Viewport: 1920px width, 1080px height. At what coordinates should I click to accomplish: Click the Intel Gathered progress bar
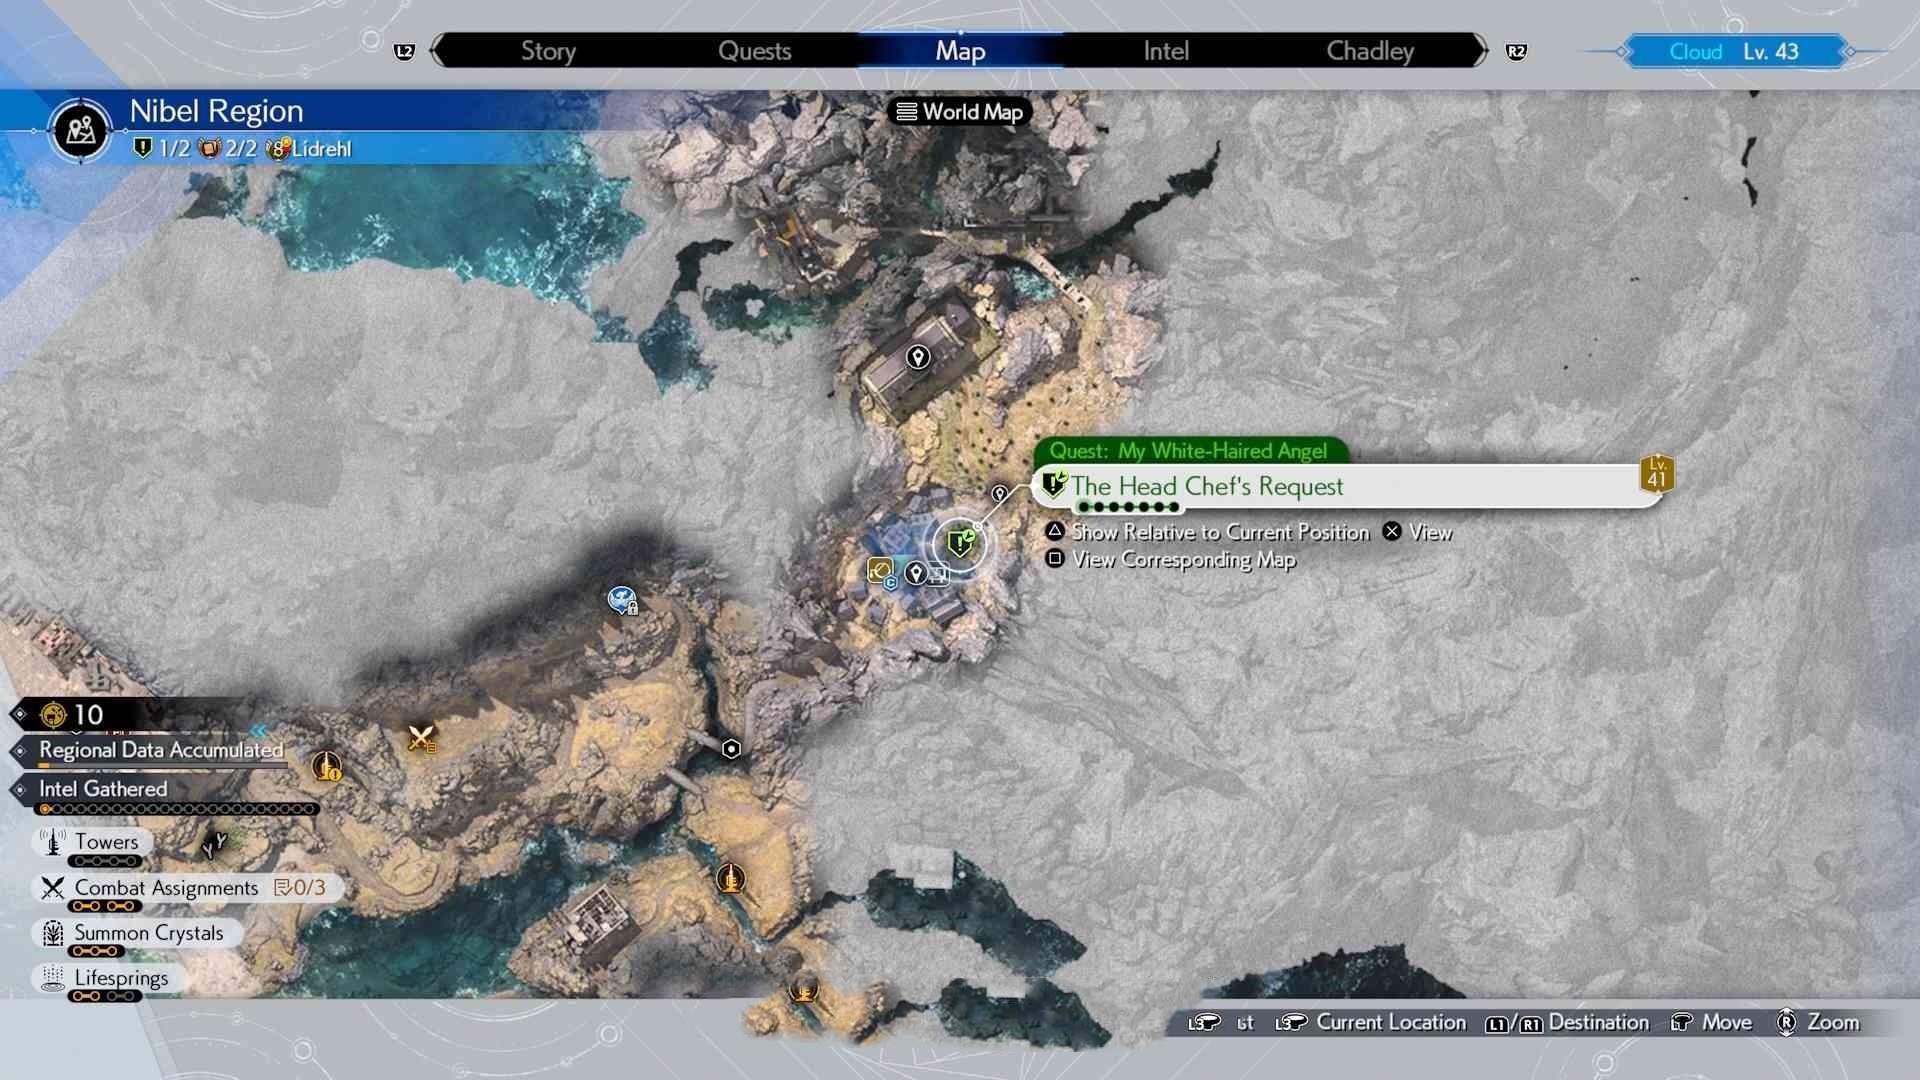click(x=178, y=809)
